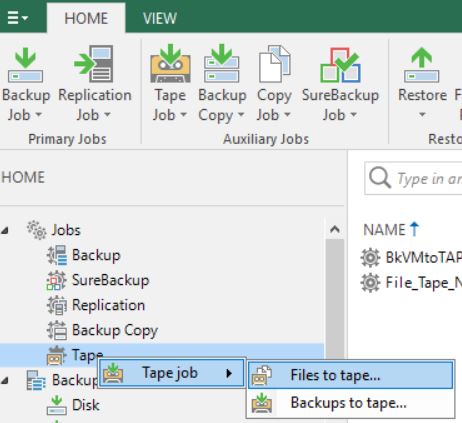Switch to the VIEW ribbon tab
462x423 pixels.
click(160, 18)
